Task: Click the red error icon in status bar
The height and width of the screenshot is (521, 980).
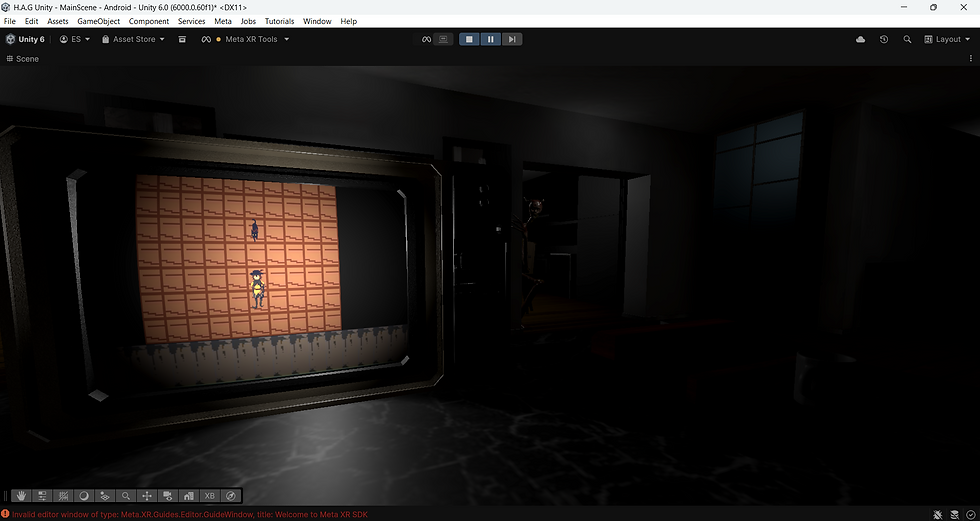Action: click(x=6, y=514)
